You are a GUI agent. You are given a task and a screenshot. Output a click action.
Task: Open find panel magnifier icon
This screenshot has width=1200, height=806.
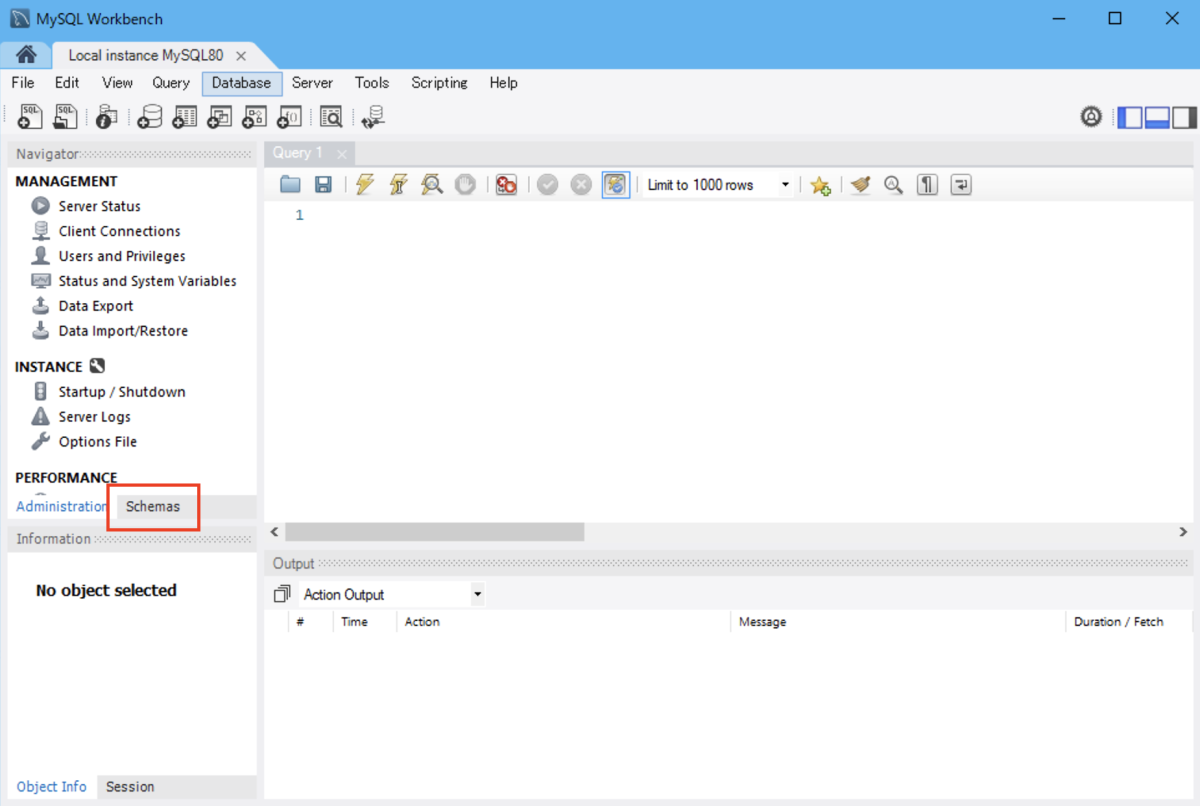893,185
